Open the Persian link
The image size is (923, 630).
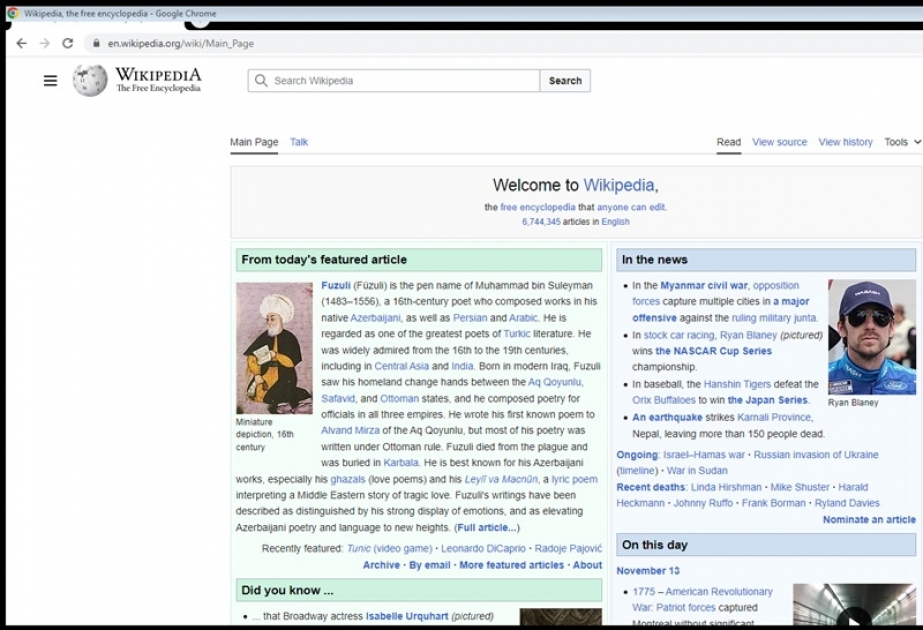pos(470,318)
